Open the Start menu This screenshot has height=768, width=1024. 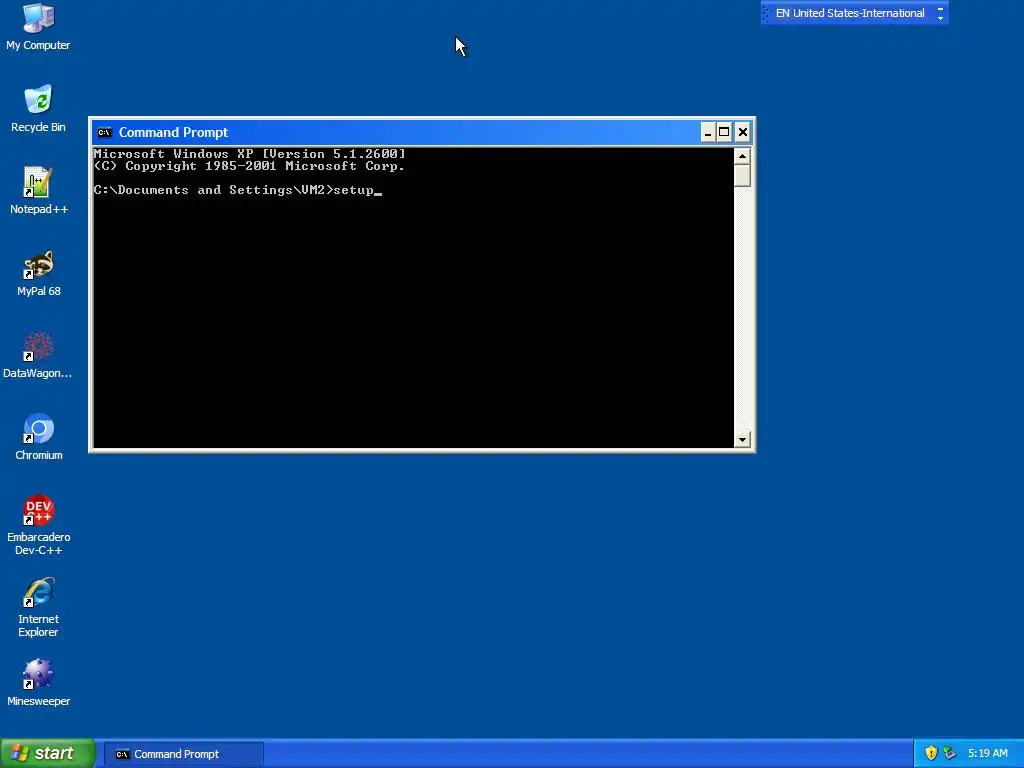[x=48, y=753]
